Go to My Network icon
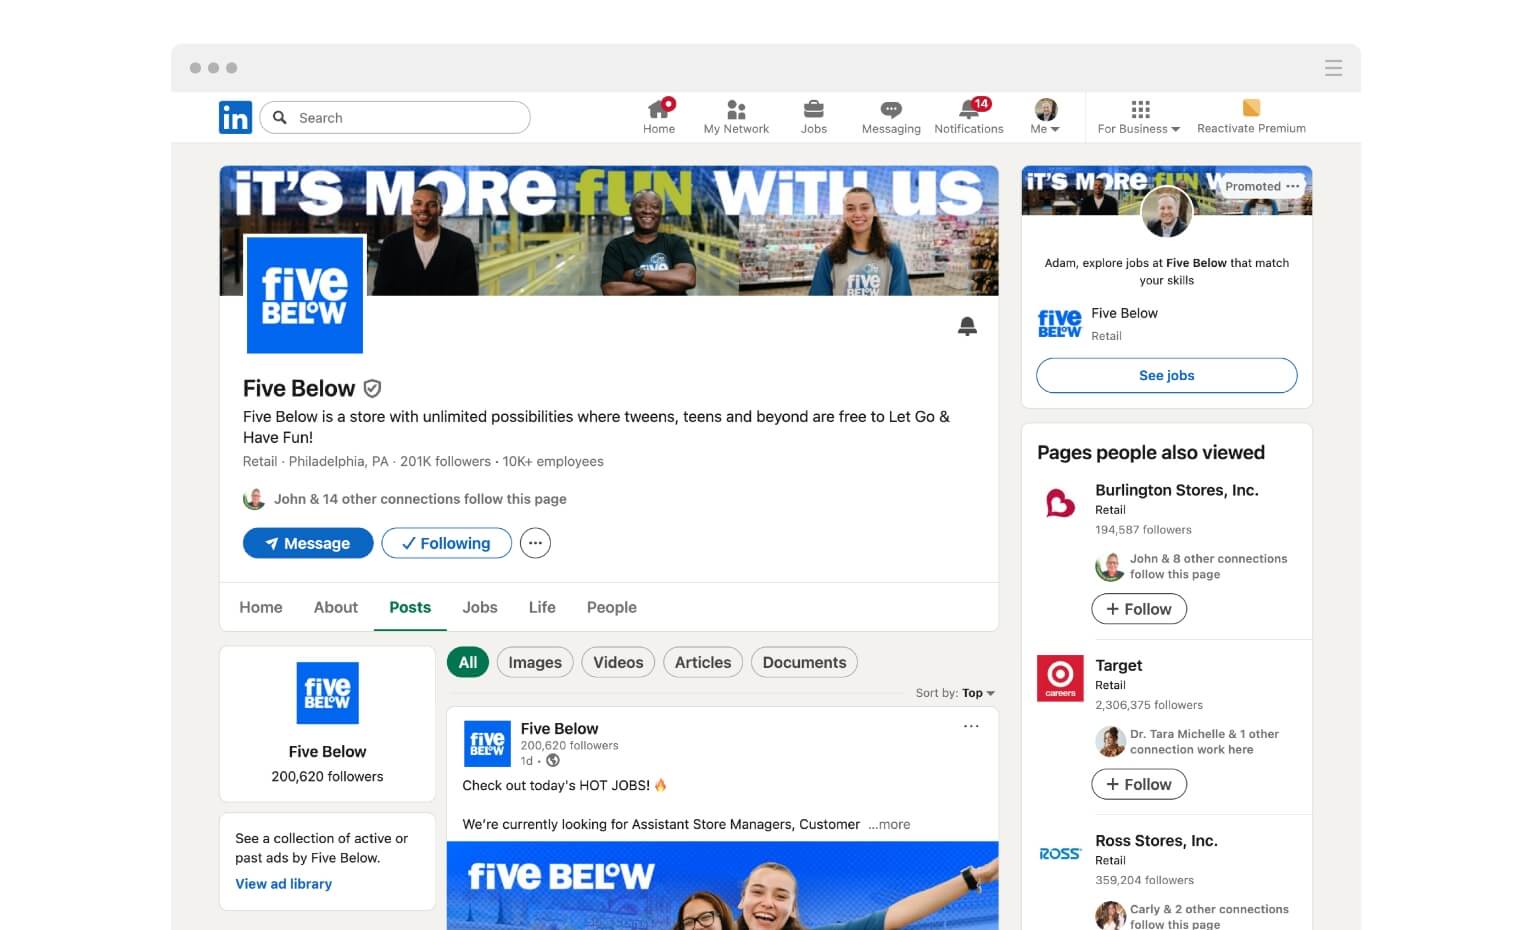This screenshot has width=1532, height=930. point(736,110)
